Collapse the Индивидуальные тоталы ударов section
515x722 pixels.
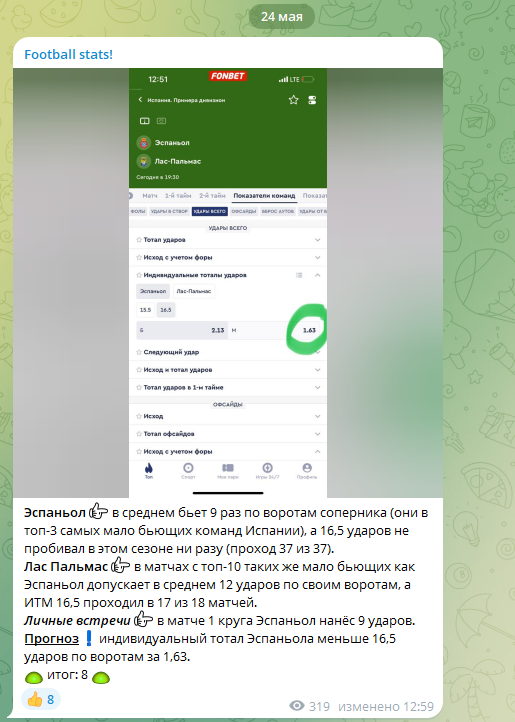(317, 275)
